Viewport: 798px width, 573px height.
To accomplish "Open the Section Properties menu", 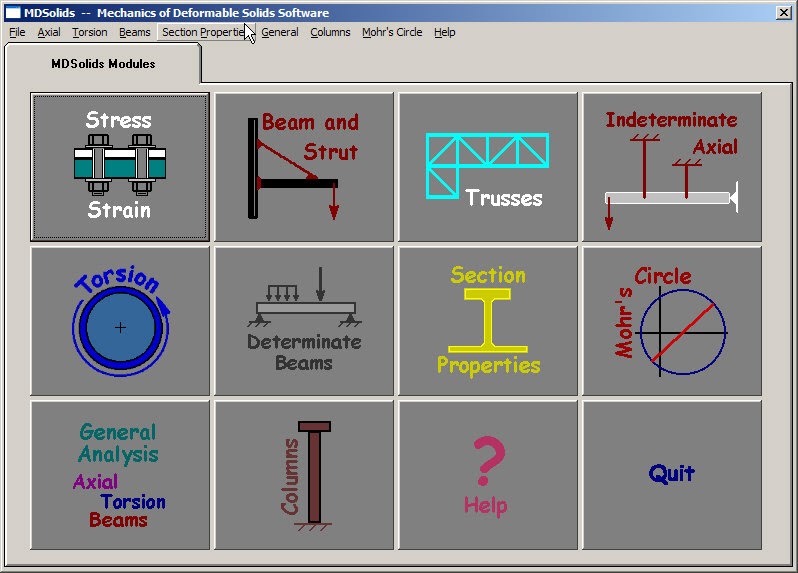I will pos(206,32).
